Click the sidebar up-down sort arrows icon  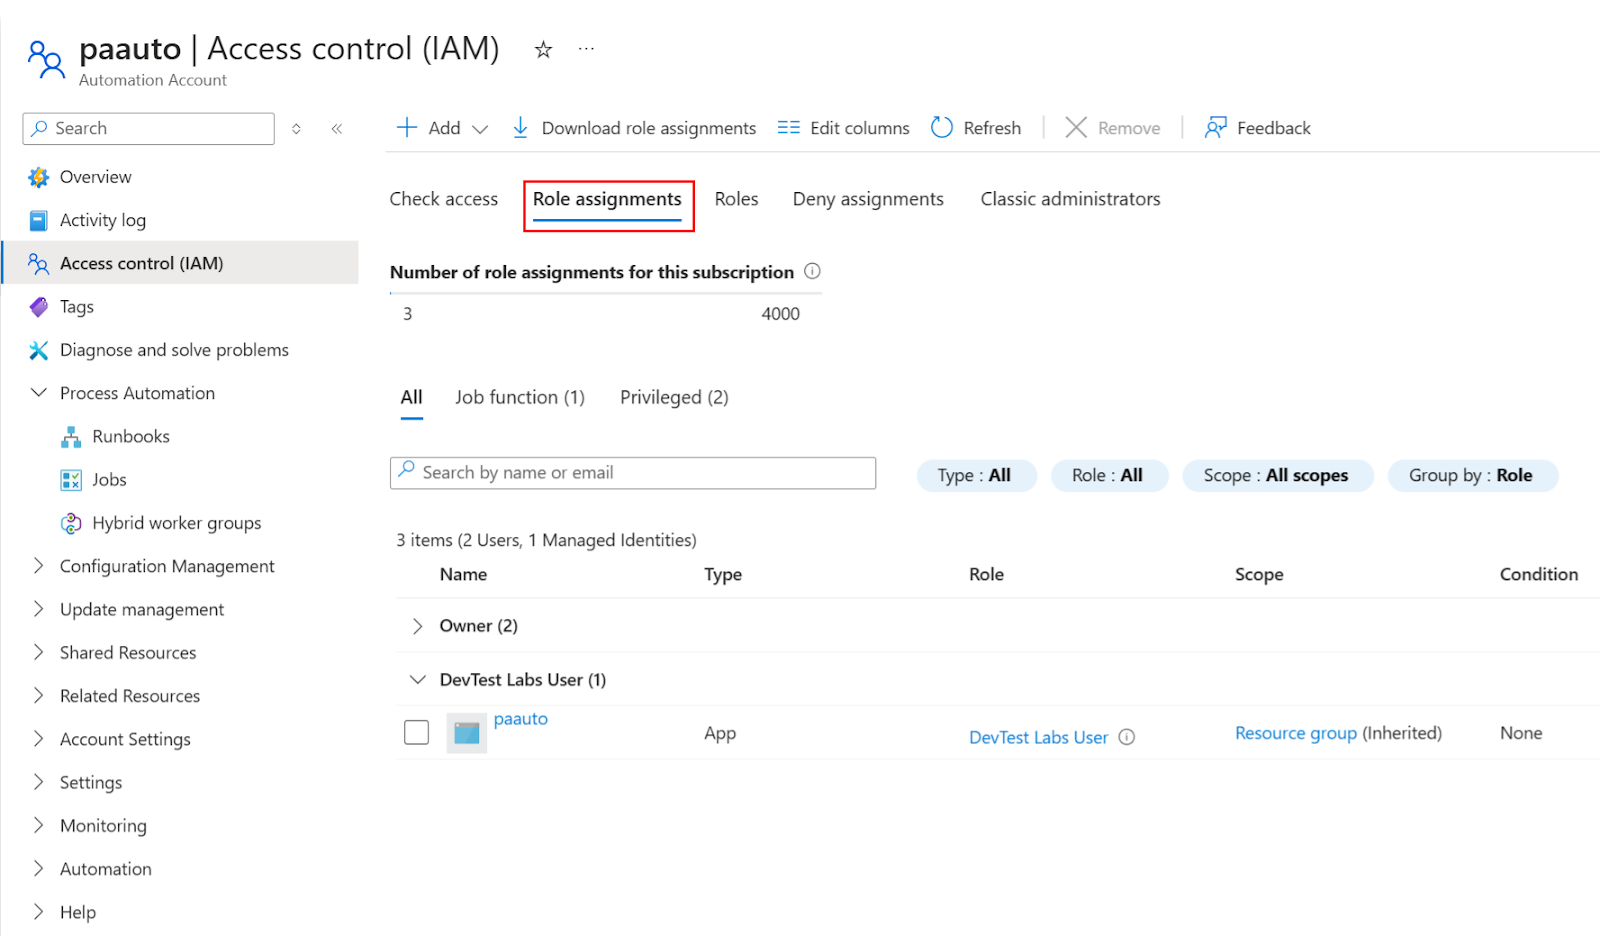pyautogui.click(x=296, y=128)
